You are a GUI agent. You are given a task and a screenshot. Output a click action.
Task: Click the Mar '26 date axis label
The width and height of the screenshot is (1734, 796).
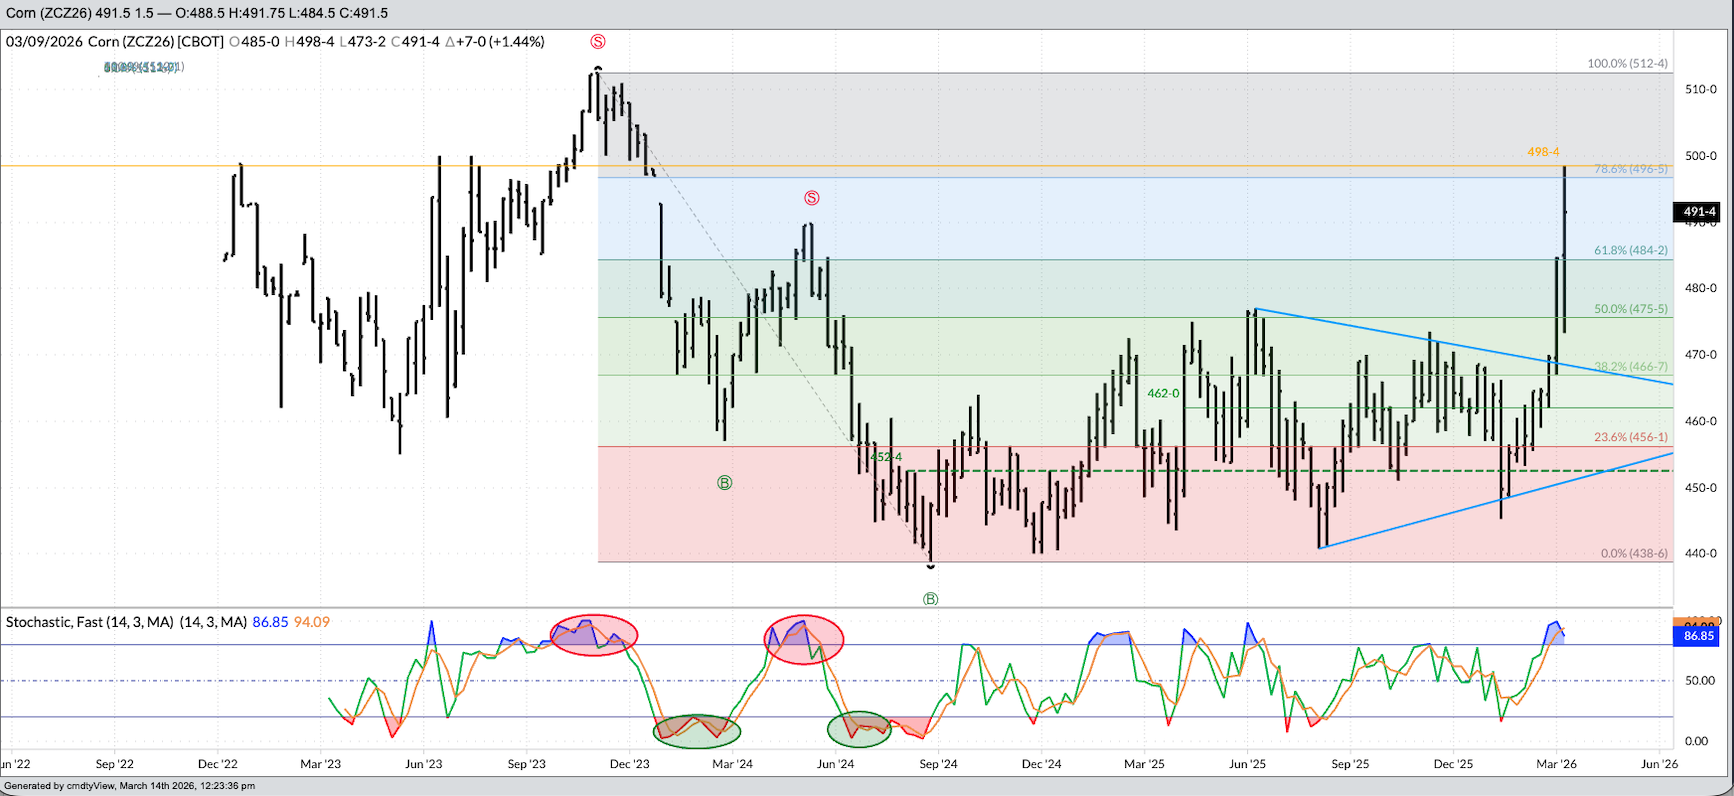click(x=1556, y=764)
